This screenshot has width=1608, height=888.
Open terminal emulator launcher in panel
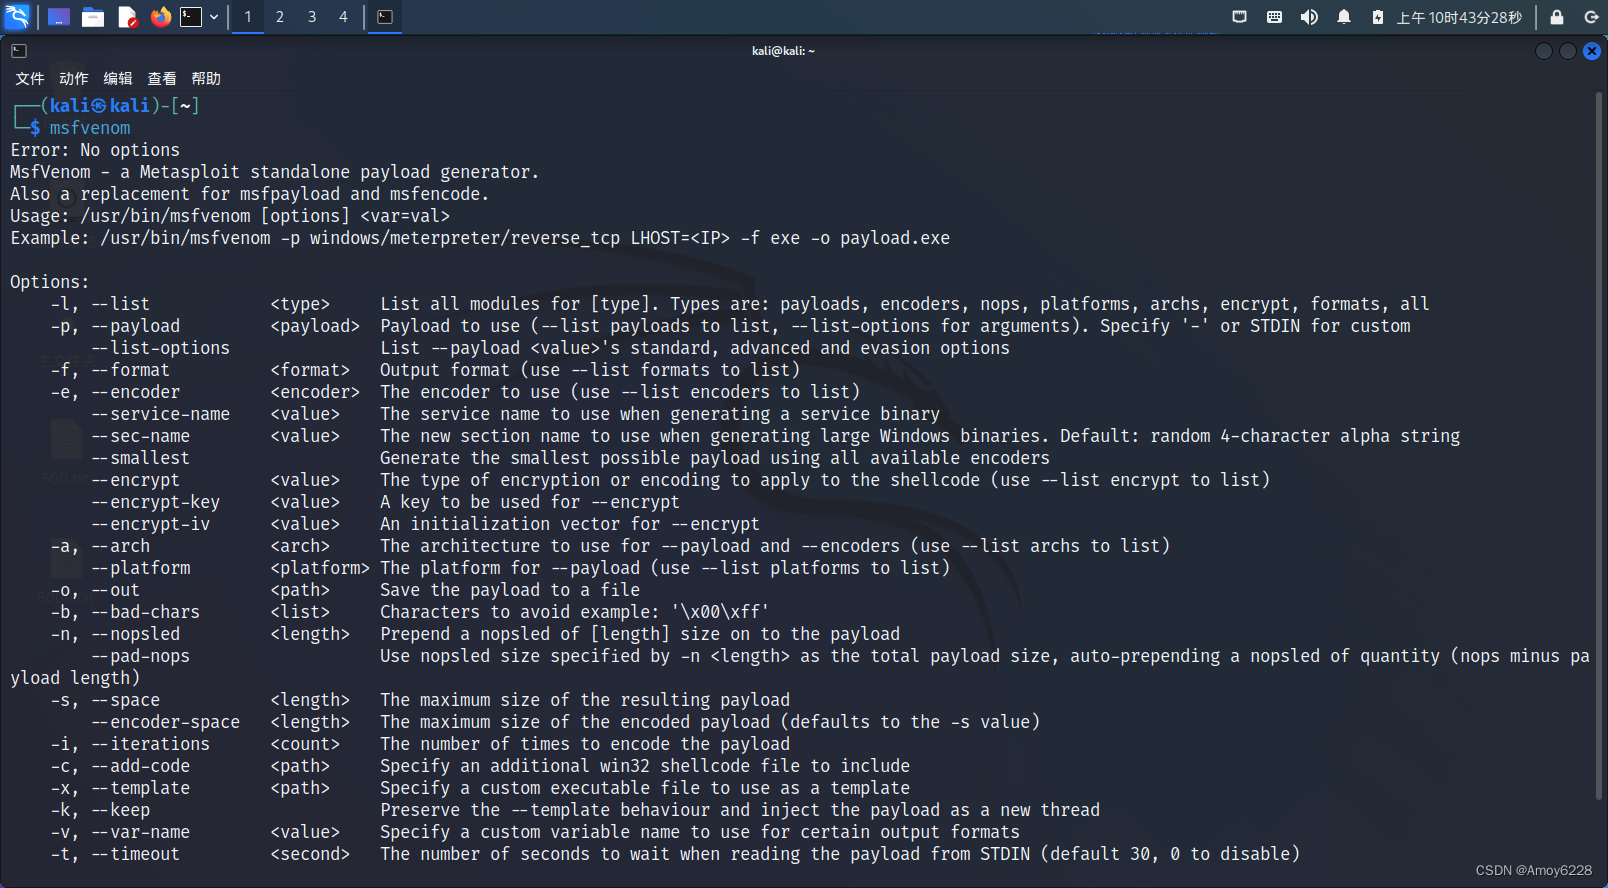coord(191,17)
